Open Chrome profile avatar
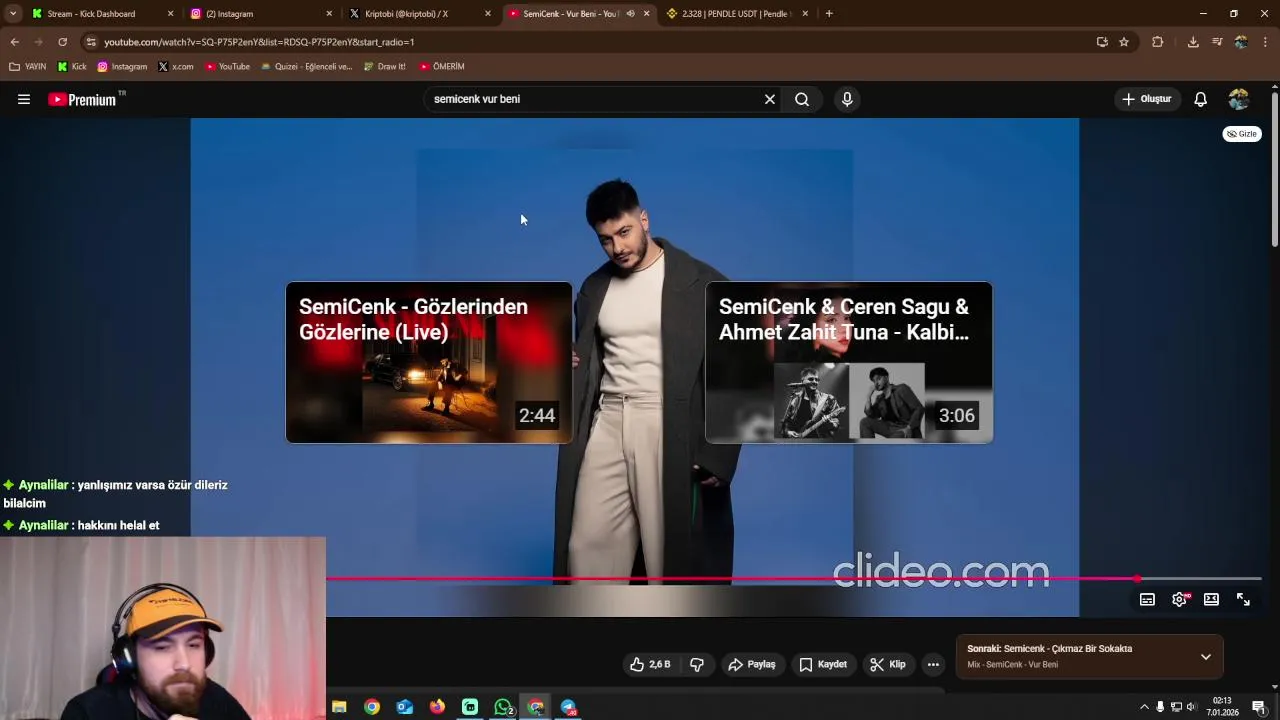The width and height of the screenshot is (1280, 720). [x=1241, y=42]
